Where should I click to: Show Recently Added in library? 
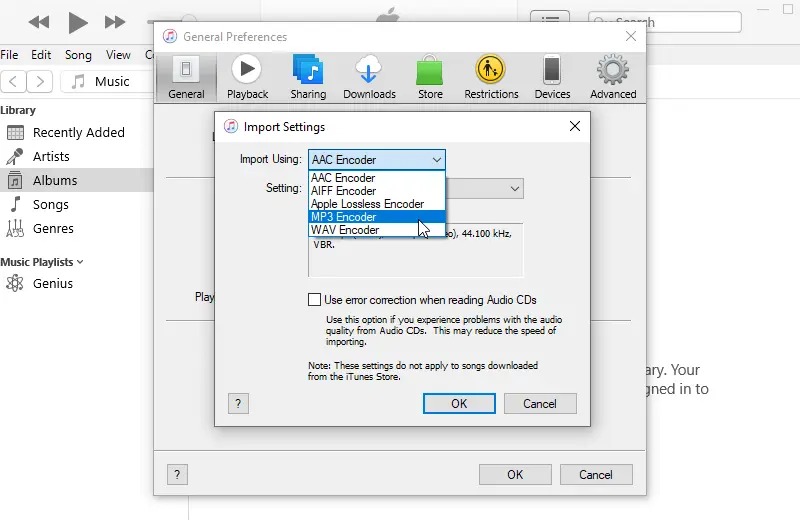pyautogui.click(x=77, y=133)
